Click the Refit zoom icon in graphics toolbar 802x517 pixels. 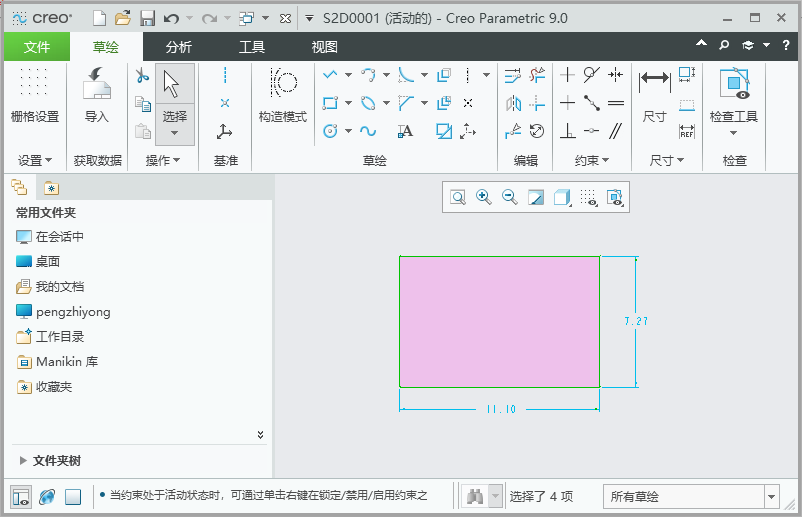click(458, 198)
